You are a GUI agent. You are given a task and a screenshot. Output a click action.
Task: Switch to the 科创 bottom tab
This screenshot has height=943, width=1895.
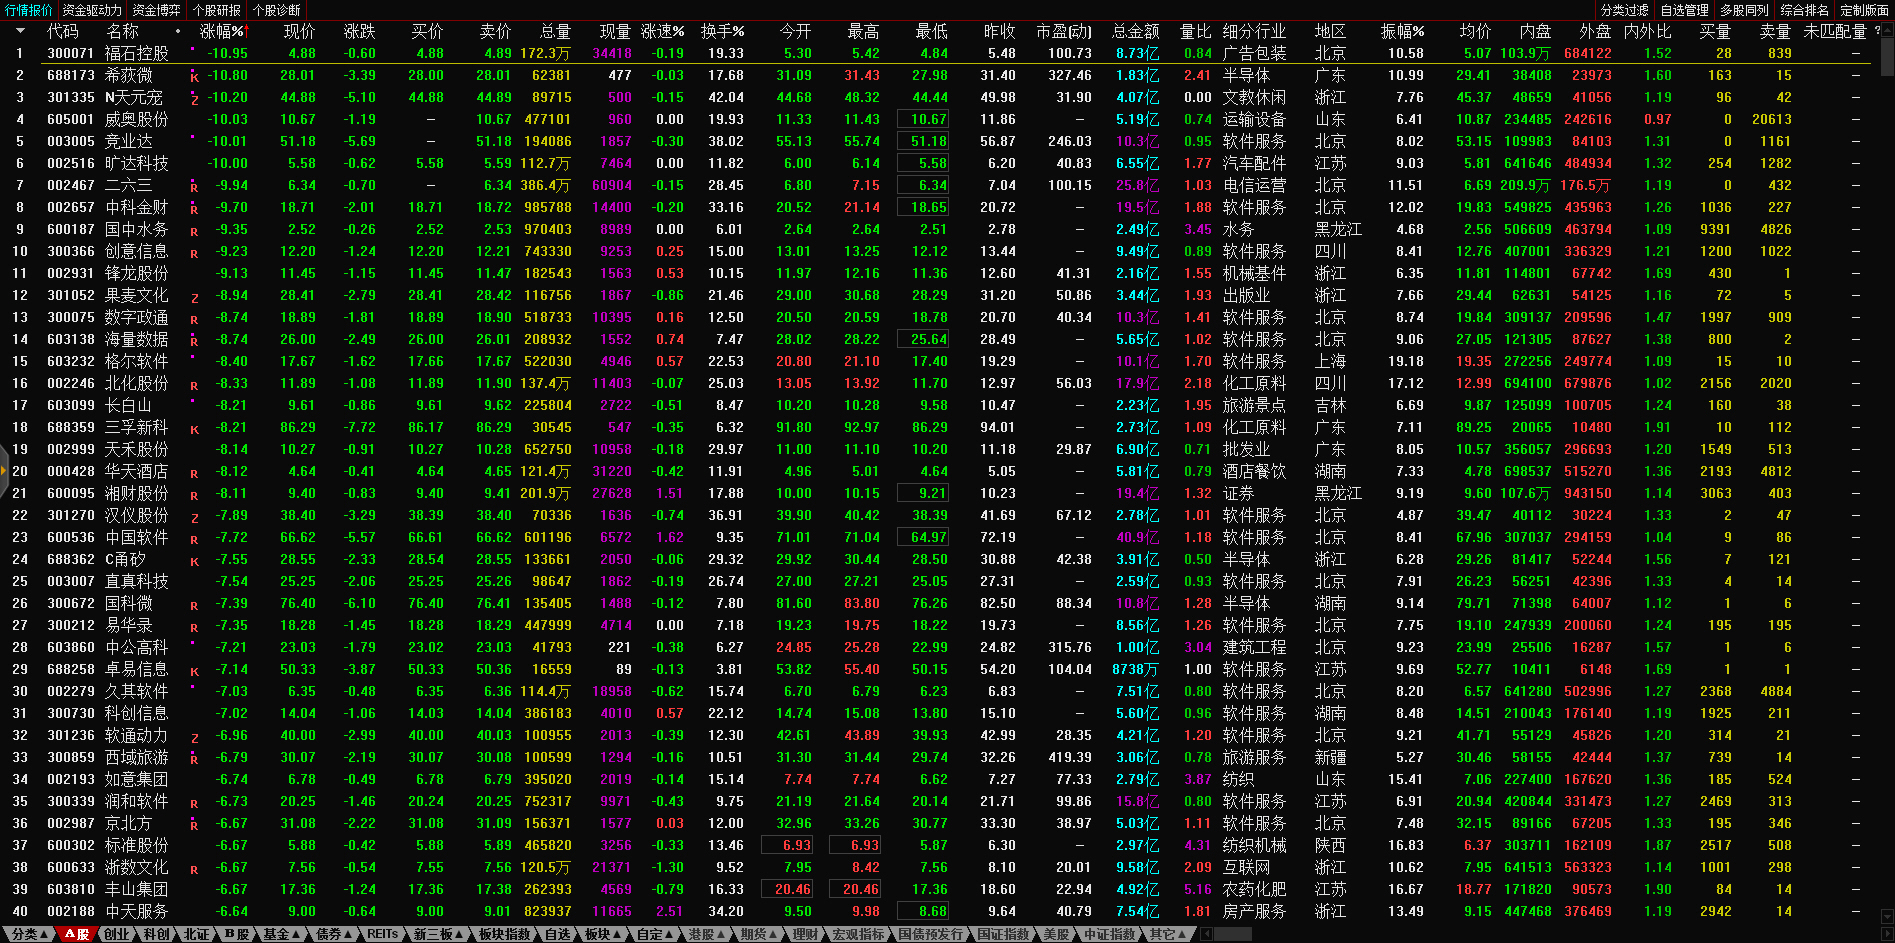156,934
